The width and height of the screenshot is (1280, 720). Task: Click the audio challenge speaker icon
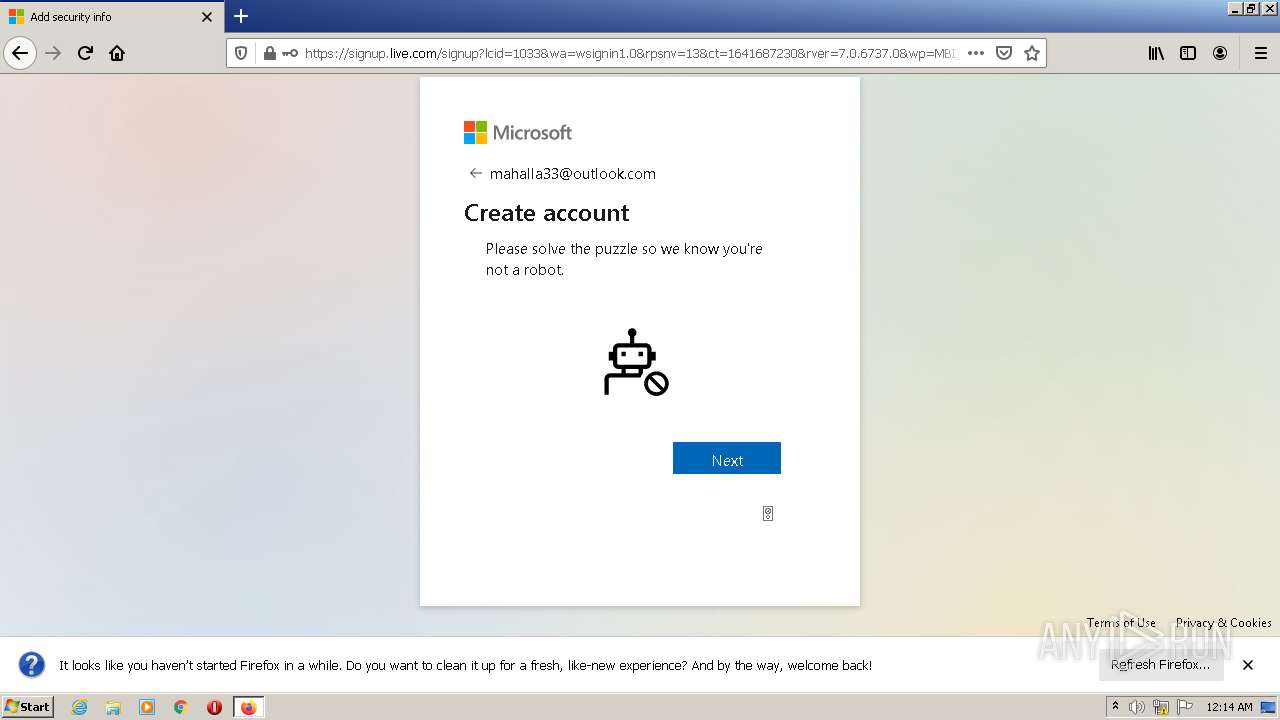pos(768,513)
